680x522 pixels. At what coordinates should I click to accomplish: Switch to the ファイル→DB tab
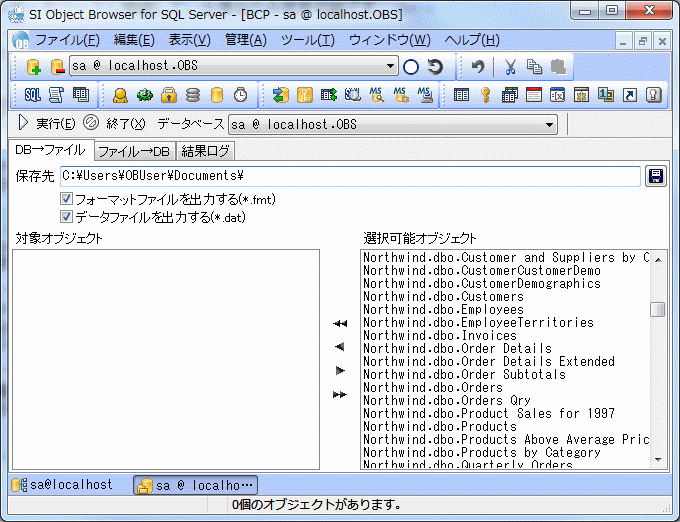[x=134, y=151]
